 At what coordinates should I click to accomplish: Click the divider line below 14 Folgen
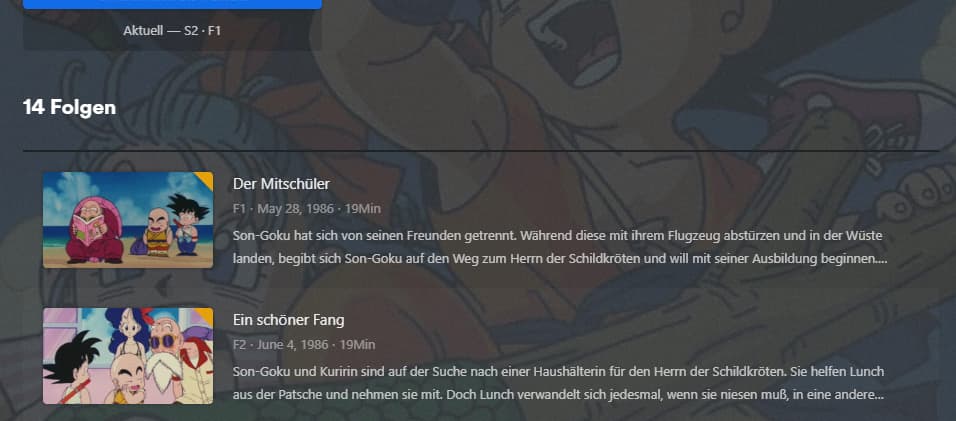(482, 150)
